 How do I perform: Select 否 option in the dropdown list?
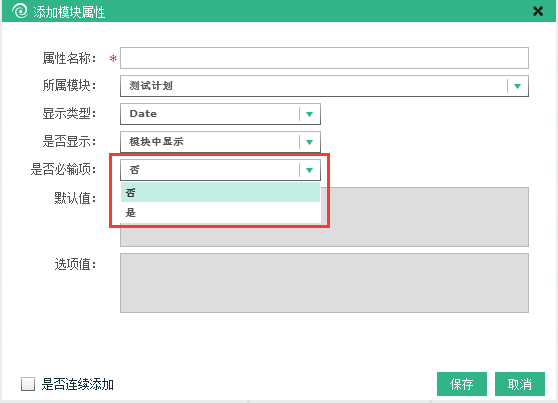(220, 192)
